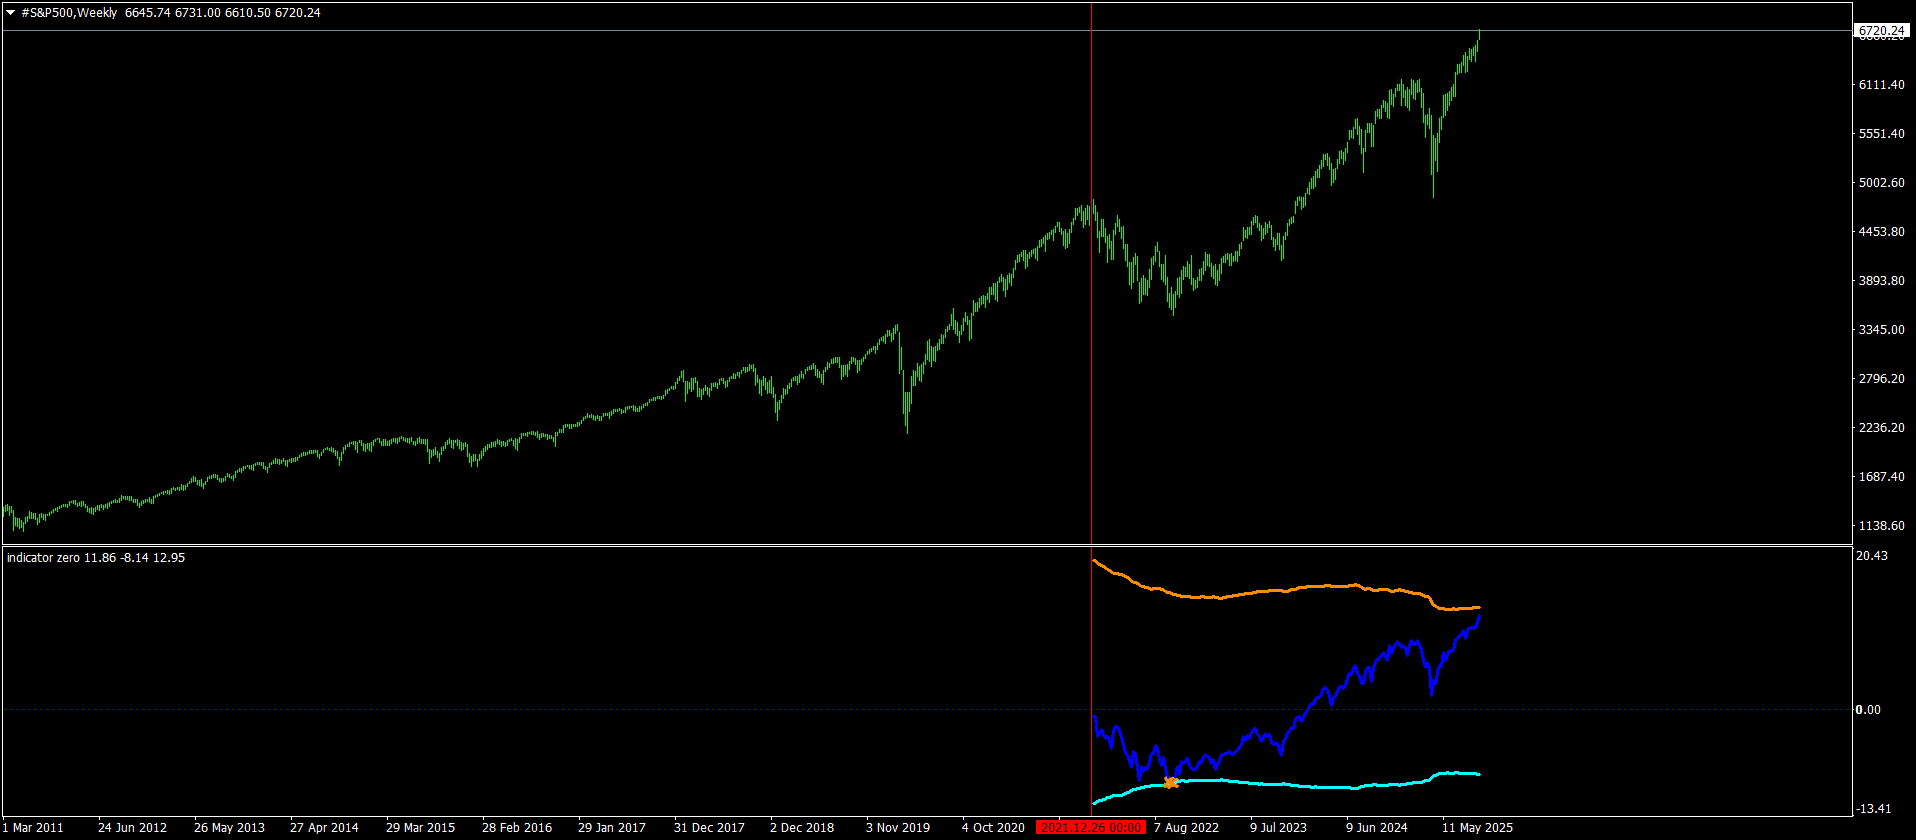Screen dimensions: 1916x840
Task: Select the orange upper band line
Action: [x=1300, y=587]
